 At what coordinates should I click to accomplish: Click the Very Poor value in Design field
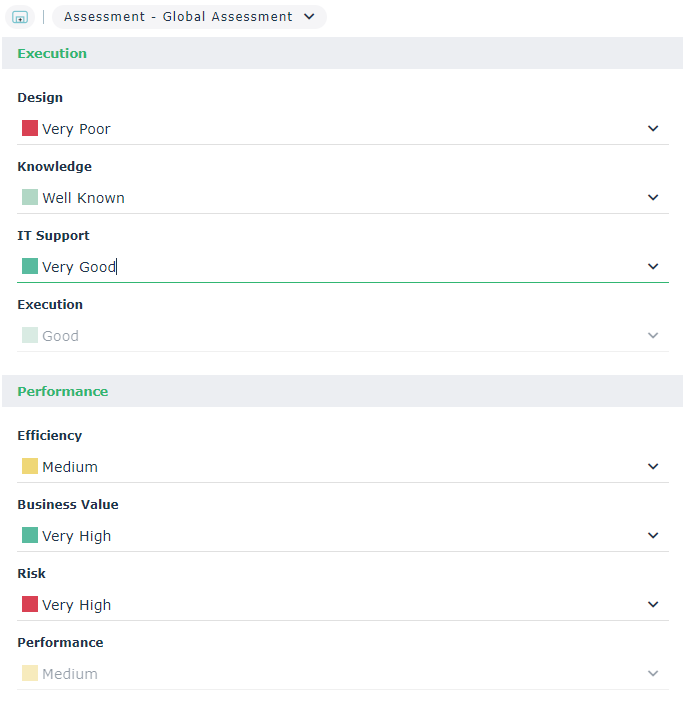76,129
